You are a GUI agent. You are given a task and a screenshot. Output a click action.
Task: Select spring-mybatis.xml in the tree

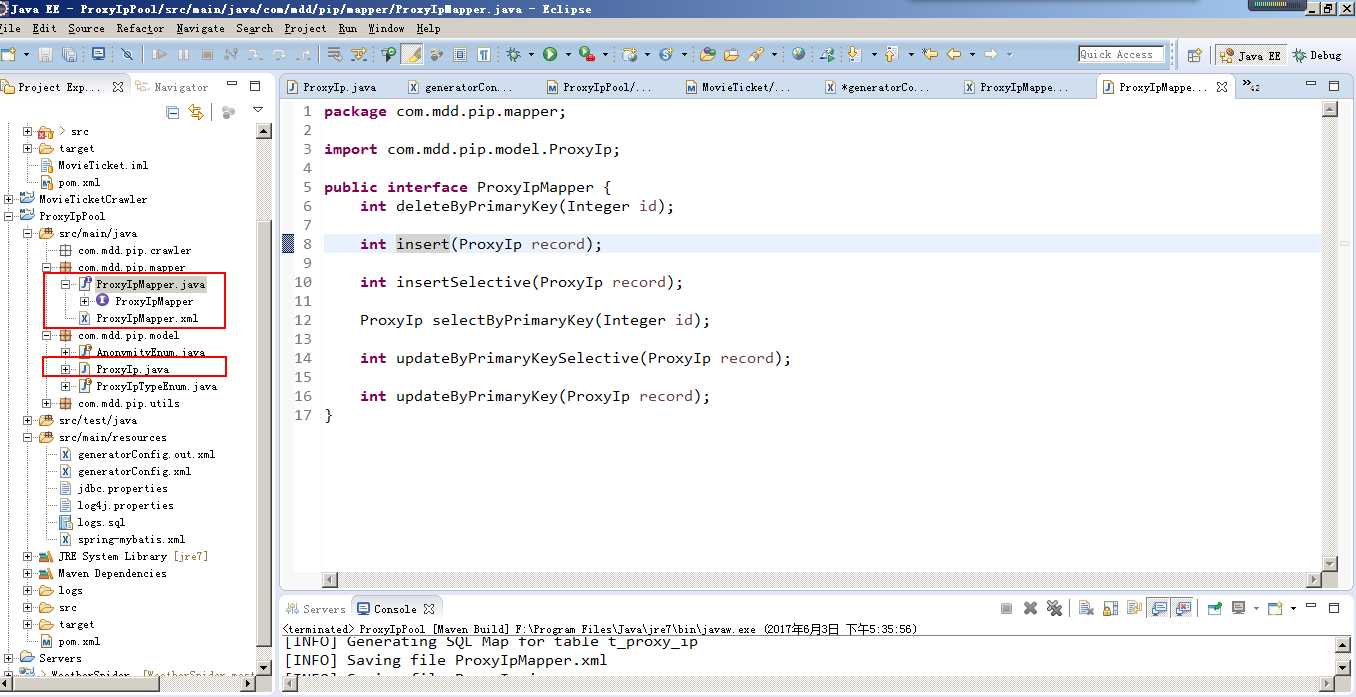131,539
